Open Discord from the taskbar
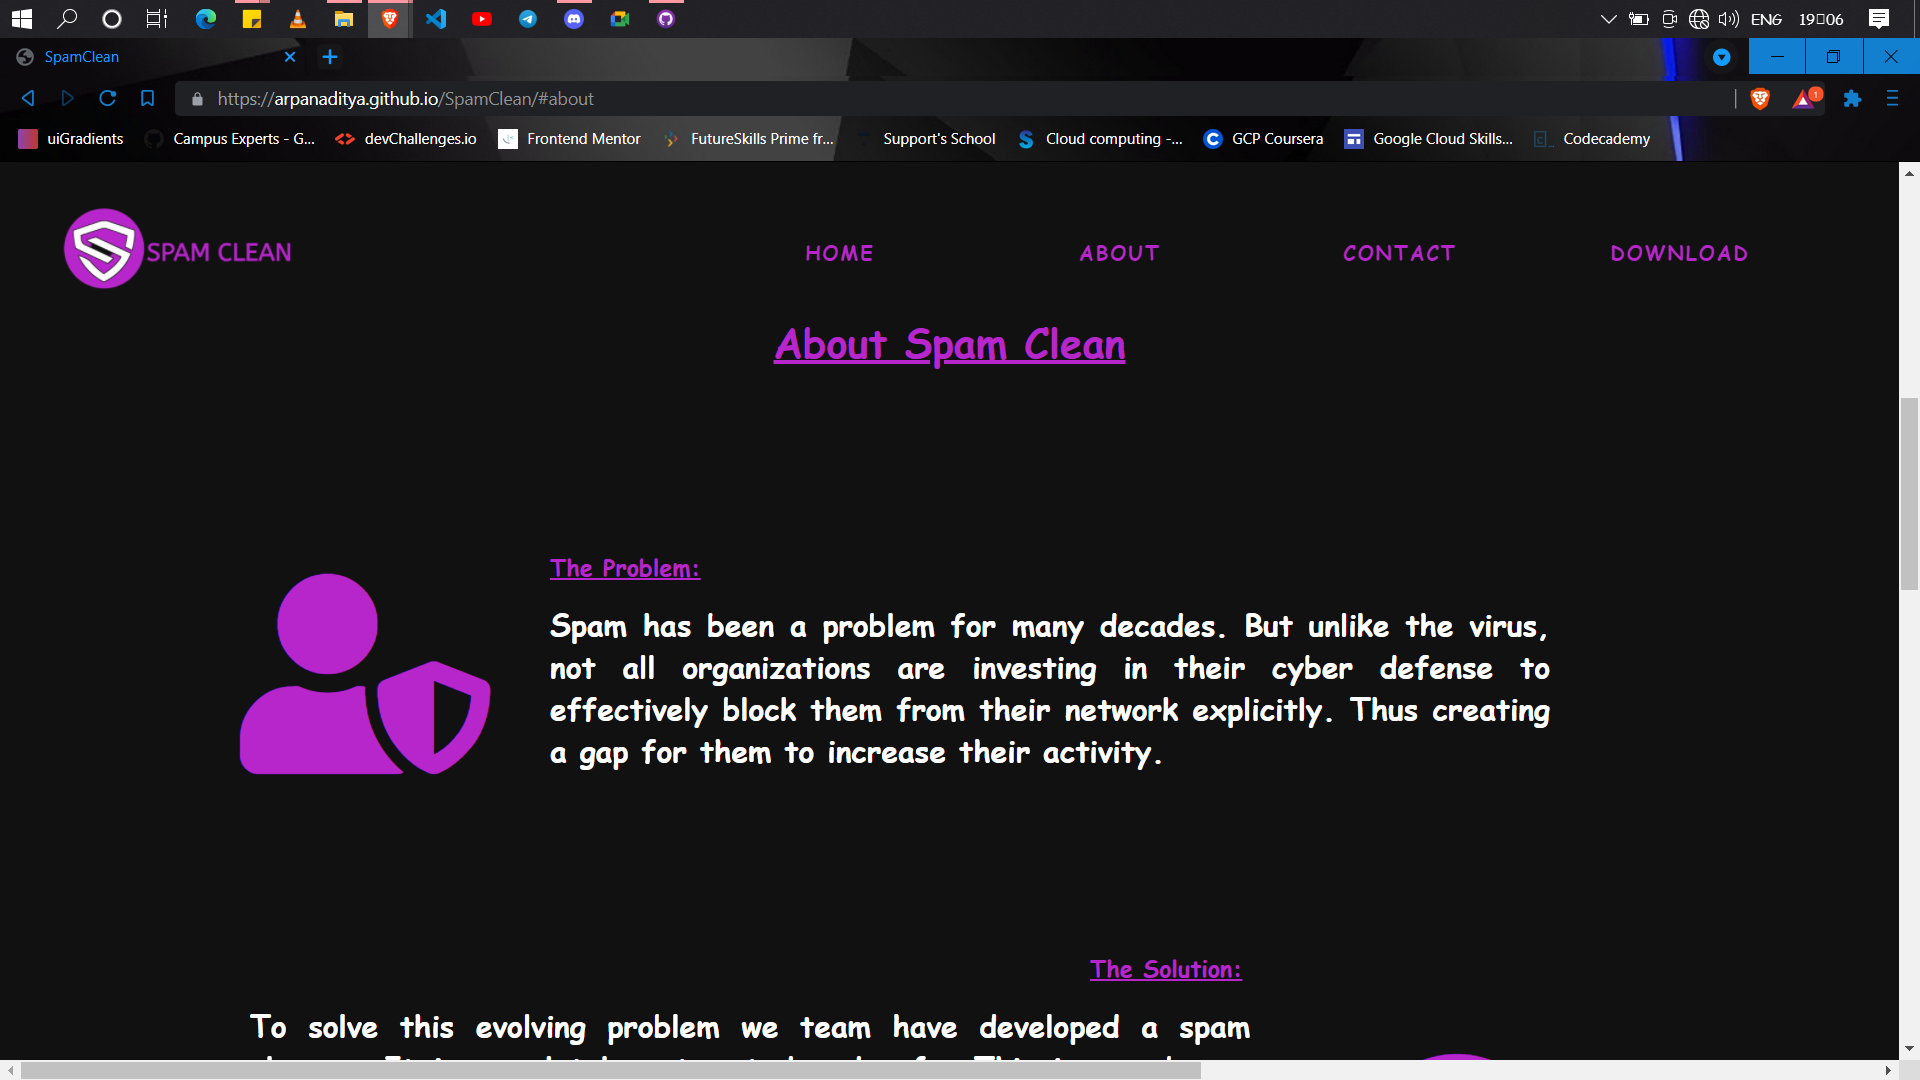The height and width of the screenshot is (1080, 1920). tap(573, 19)
